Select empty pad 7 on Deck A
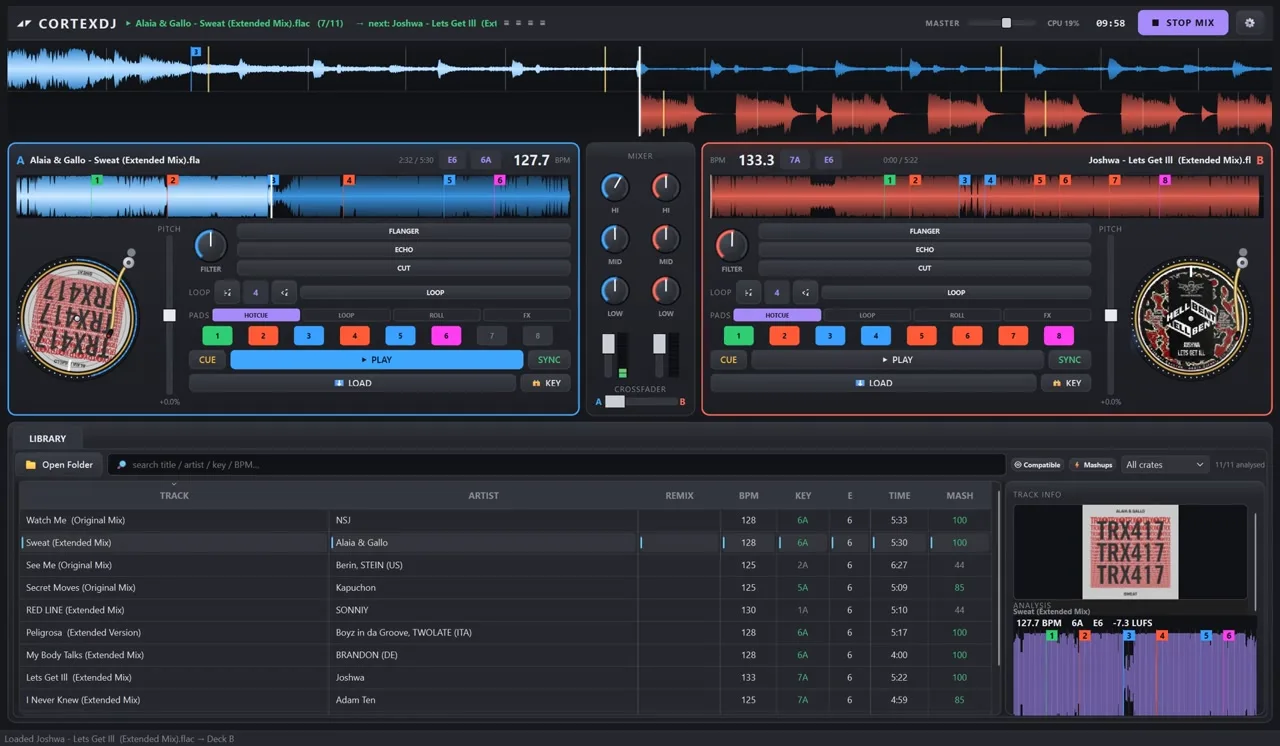The width and height of the screenshot is (1280, 746). (x=491, y=336)
